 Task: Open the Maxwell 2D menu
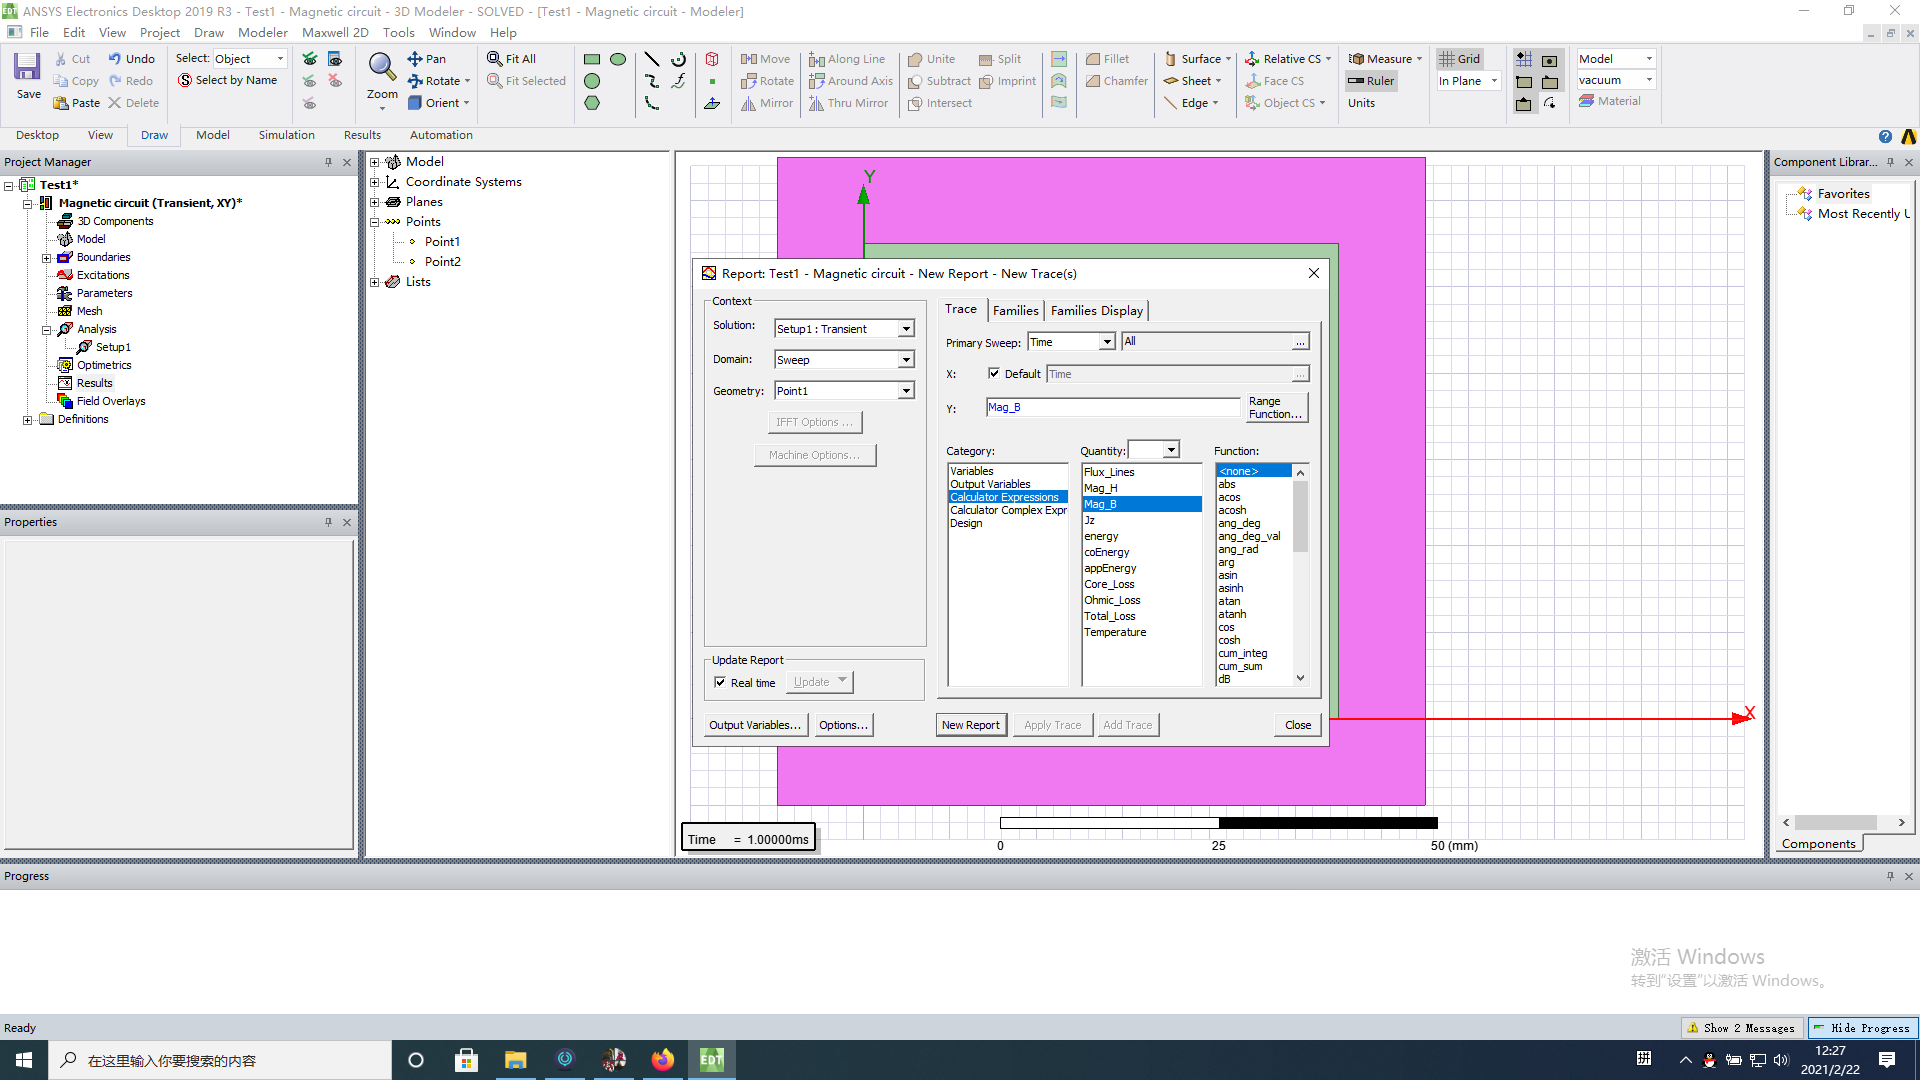pos(335,32)
